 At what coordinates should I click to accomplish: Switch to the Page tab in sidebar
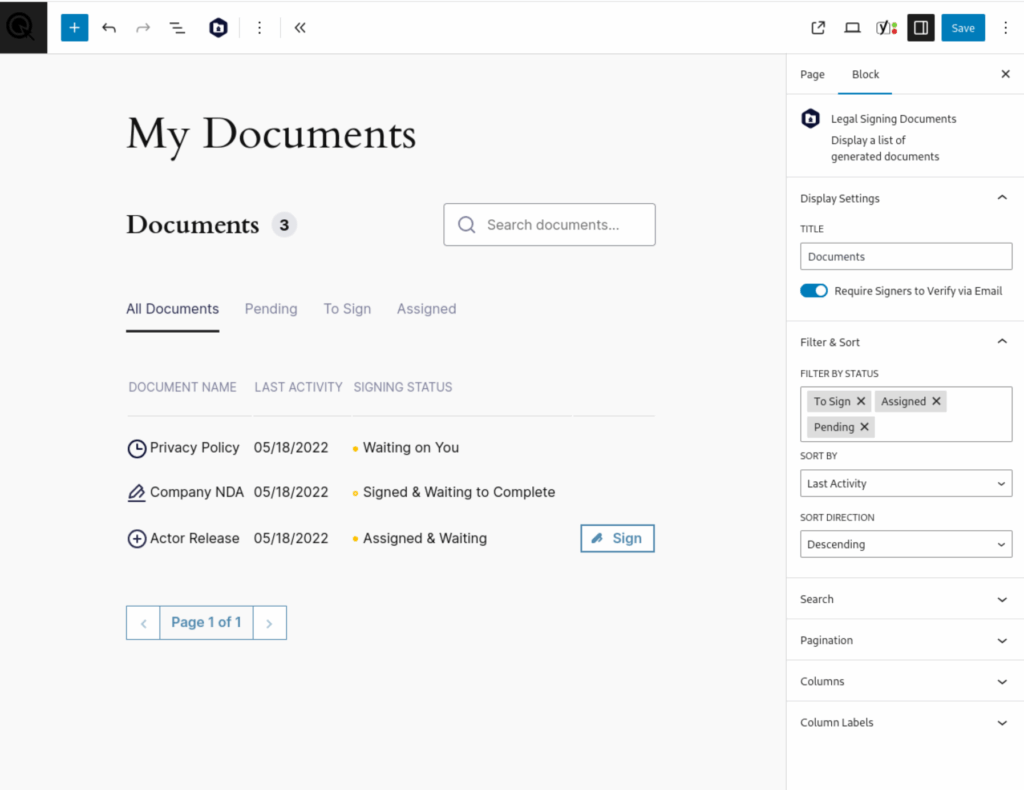tap(813, 74)
